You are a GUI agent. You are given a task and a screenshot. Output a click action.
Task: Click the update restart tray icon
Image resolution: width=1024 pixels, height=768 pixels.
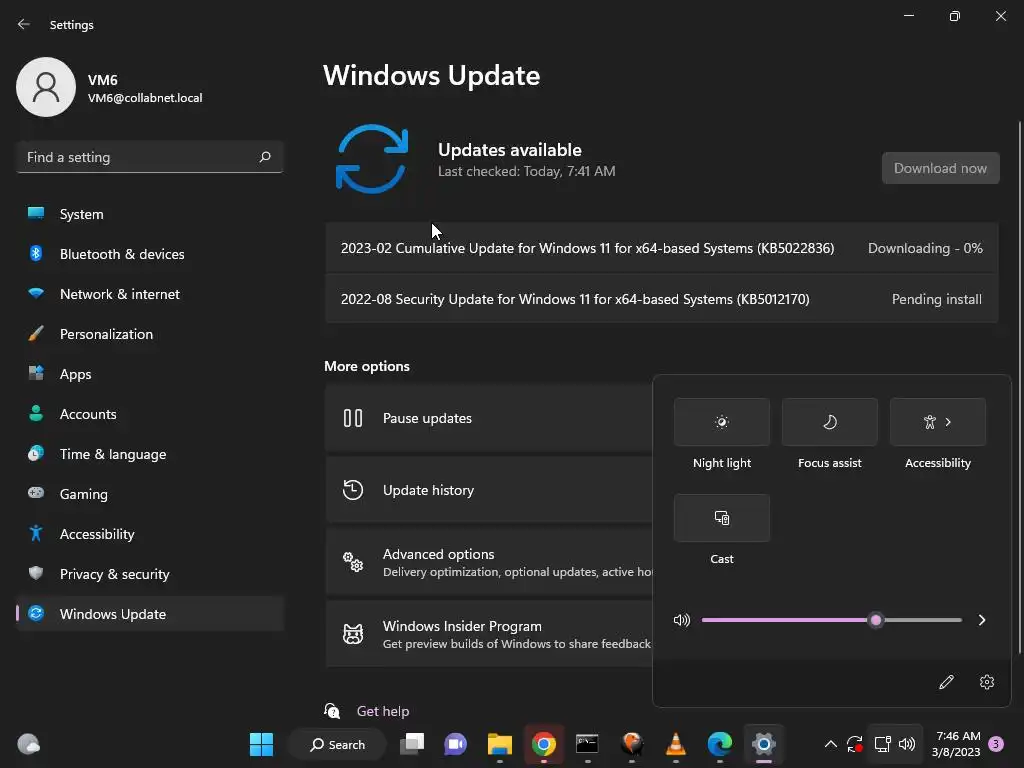[855, 744]
